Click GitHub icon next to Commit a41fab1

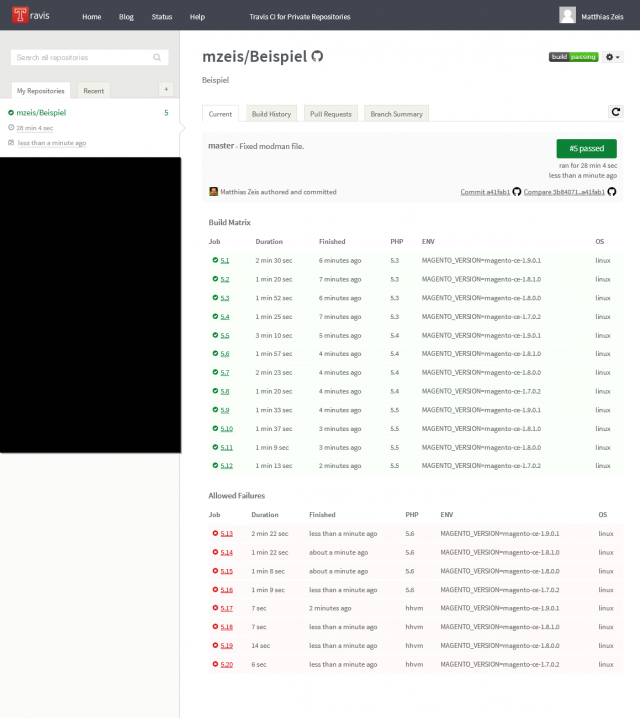pyautogui.click(x=517, y=192)
